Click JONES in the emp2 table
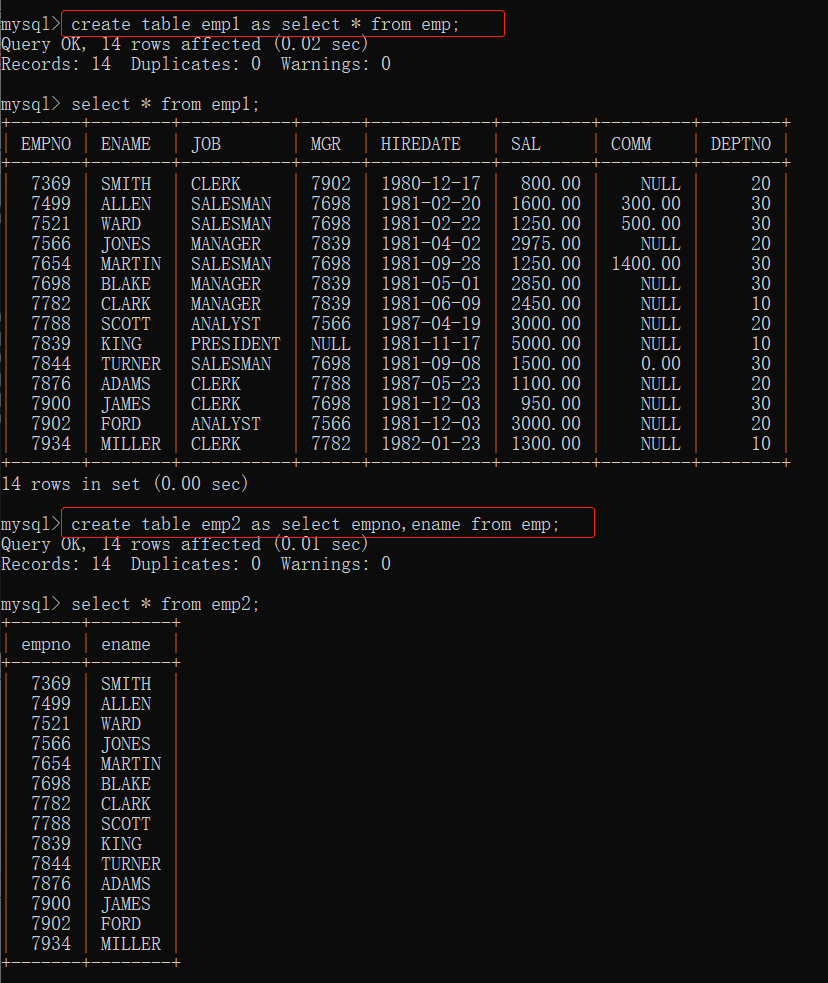This screenshot has height=983, width=828. [126, 744]
